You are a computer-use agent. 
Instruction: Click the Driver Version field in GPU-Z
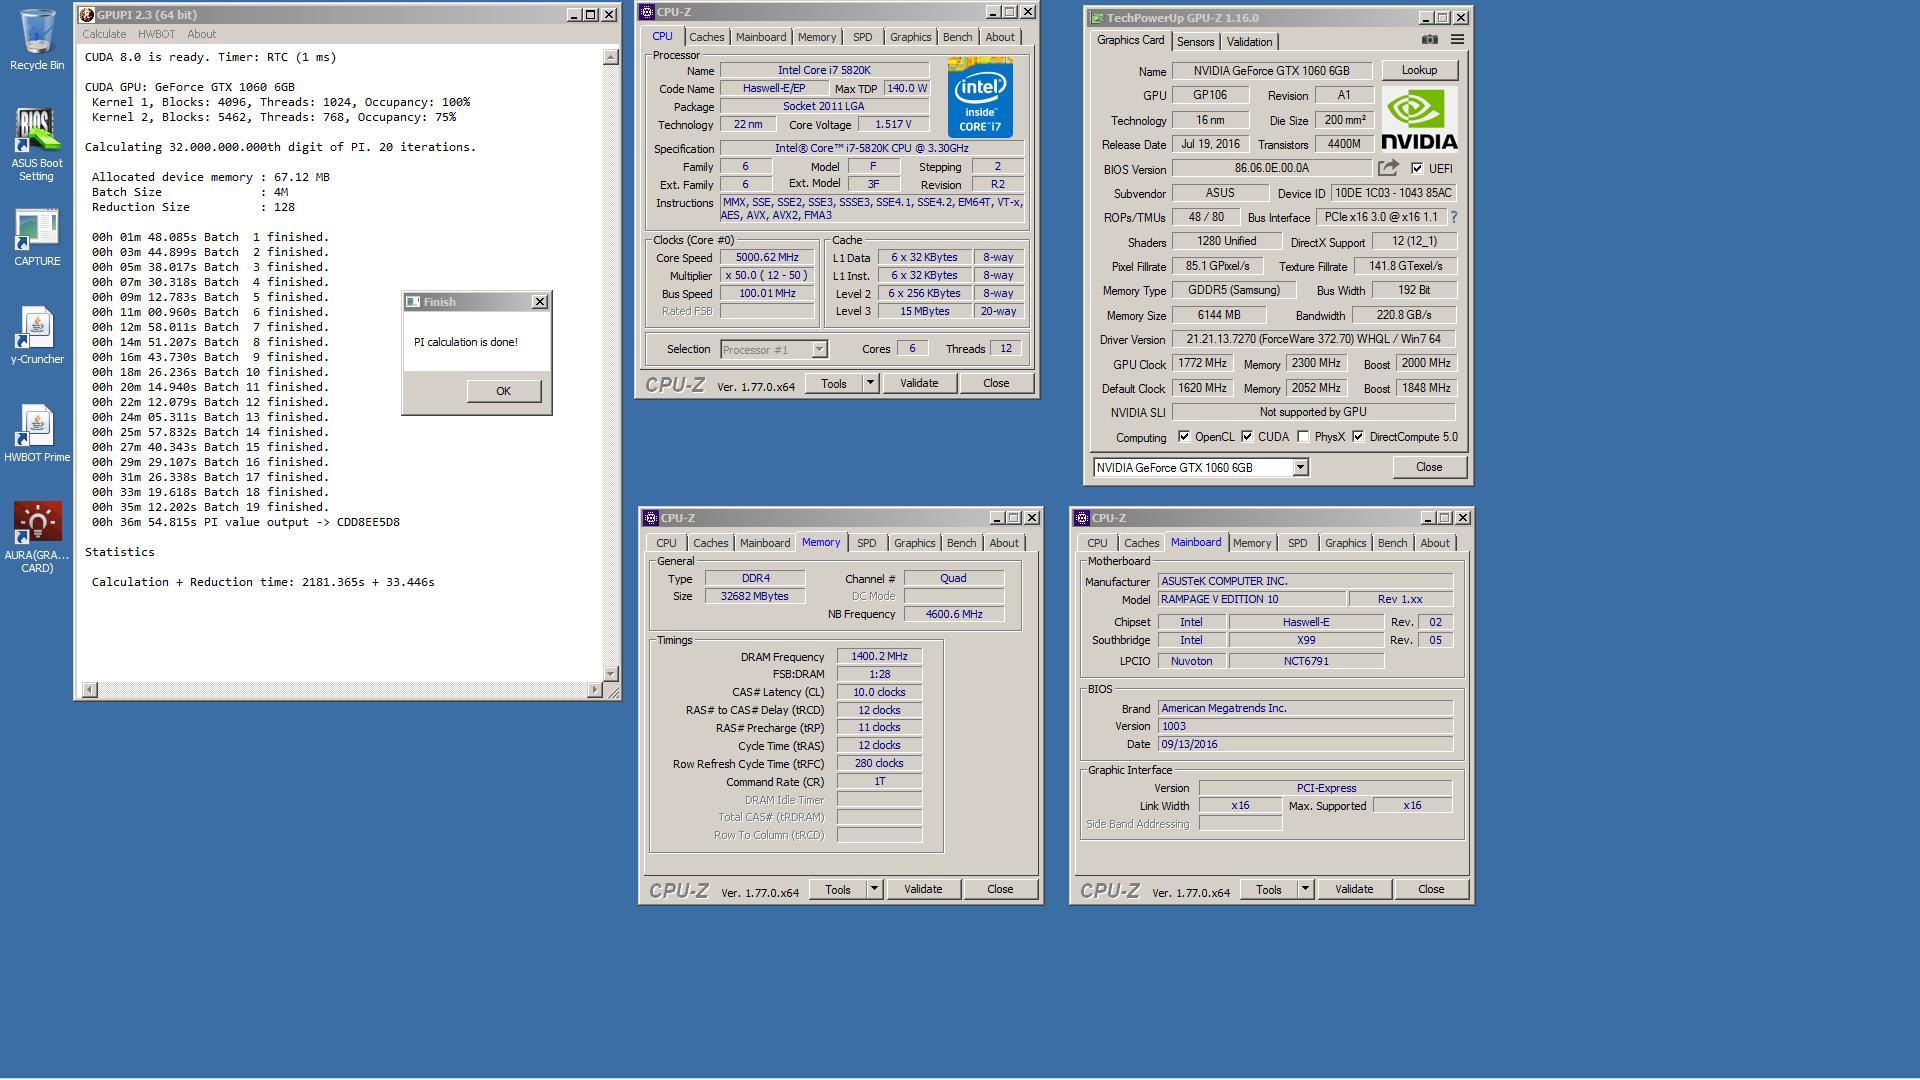pyautogui.click(x=1314, y=339)
